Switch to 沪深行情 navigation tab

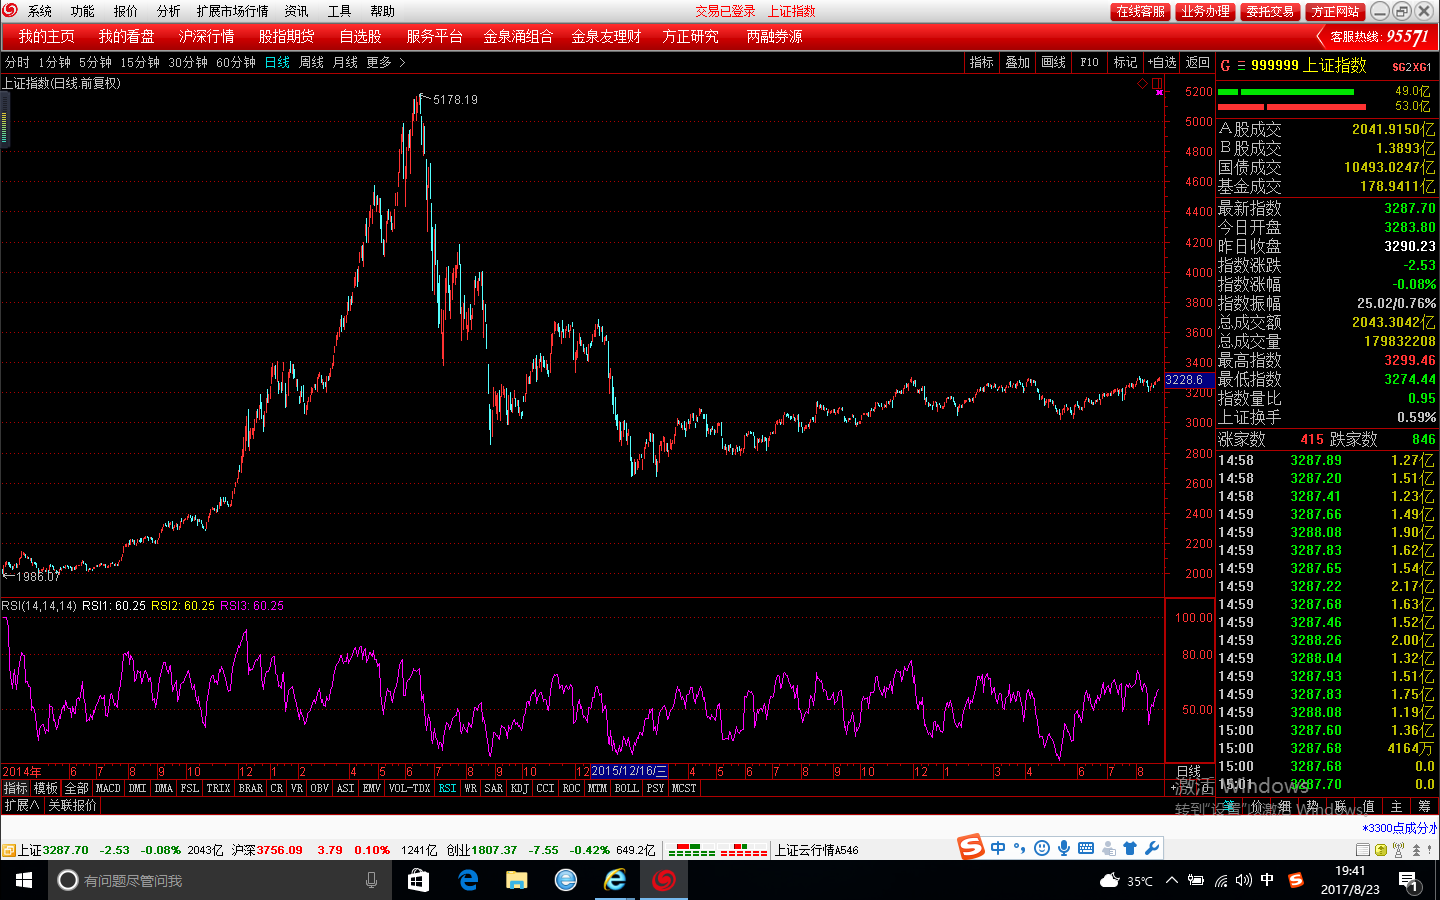(207, 36)
